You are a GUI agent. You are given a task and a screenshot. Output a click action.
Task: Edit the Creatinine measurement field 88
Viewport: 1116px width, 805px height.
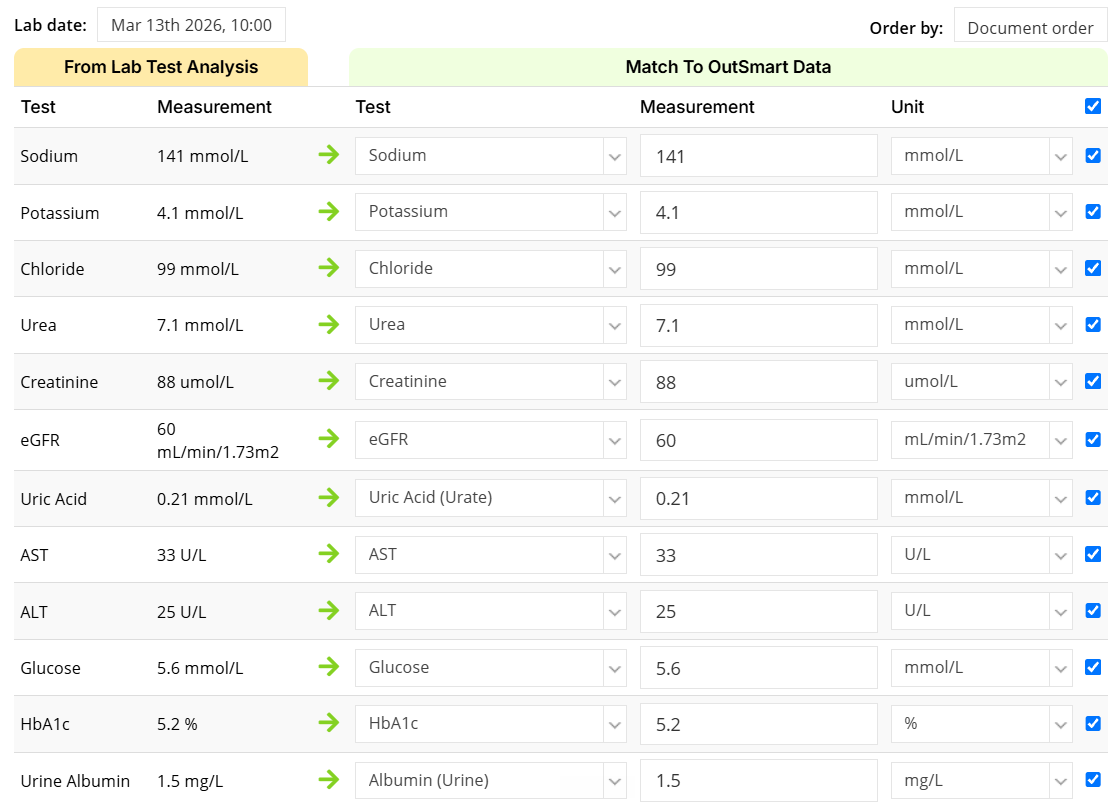(x=759, y=382)
